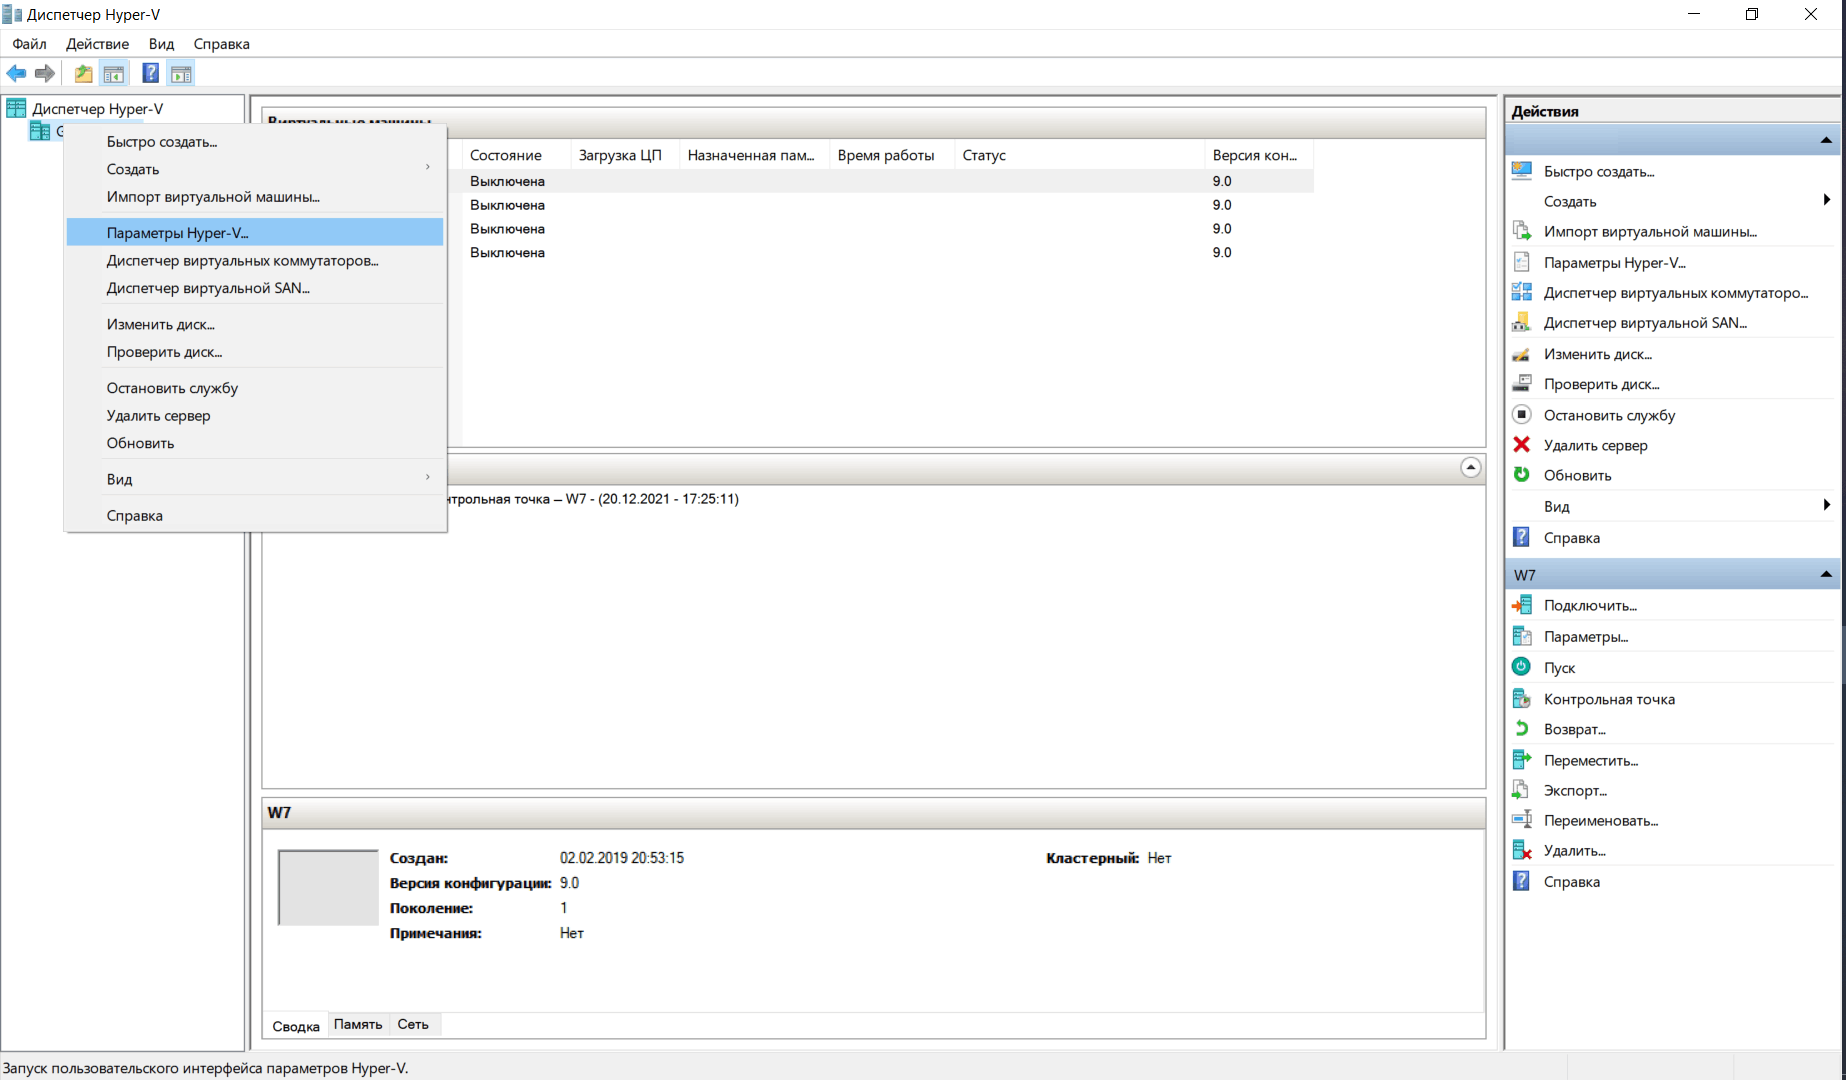Choose Диспетчер виртуальной SAN… in context menu
This screenshot has width=1846, height=1080.
coord(255,288)
